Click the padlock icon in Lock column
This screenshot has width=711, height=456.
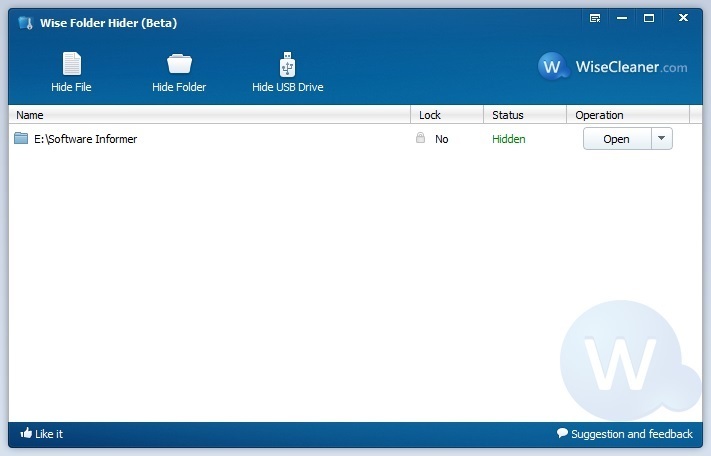[420, 138]
